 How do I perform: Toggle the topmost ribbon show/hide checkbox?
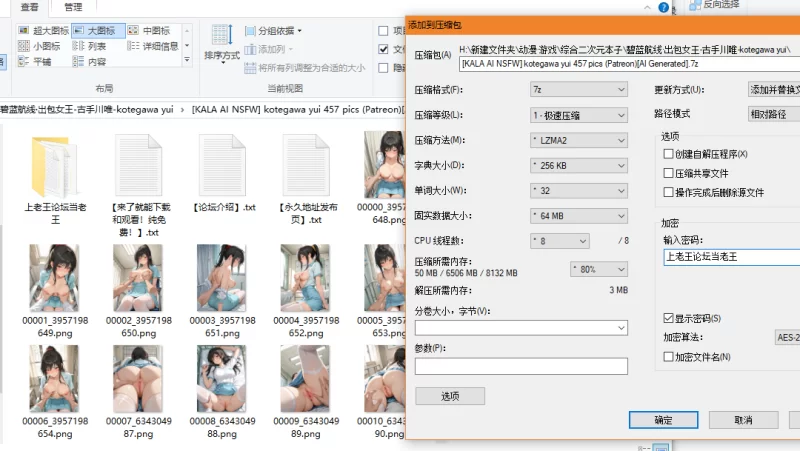pyautogui.click(x=383, y=31)
